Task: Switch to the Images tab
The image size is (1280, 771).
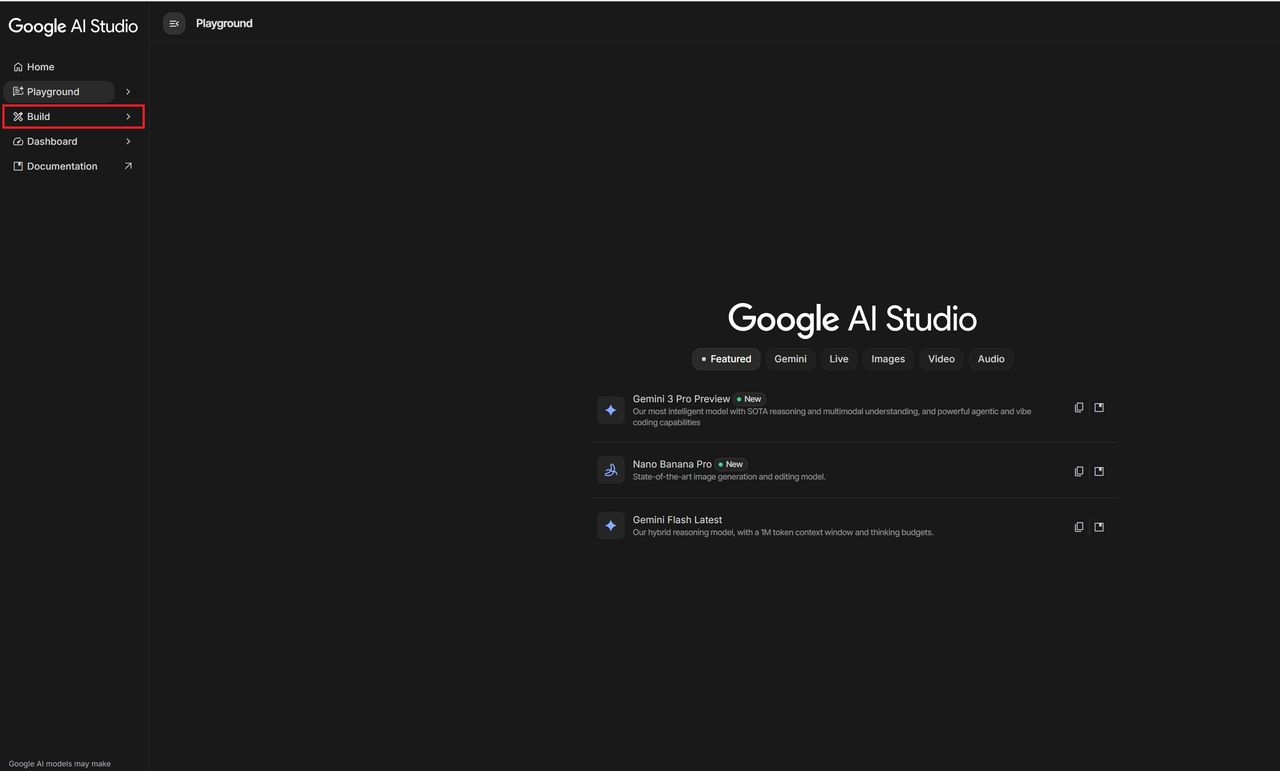Action: click(887, 359)
